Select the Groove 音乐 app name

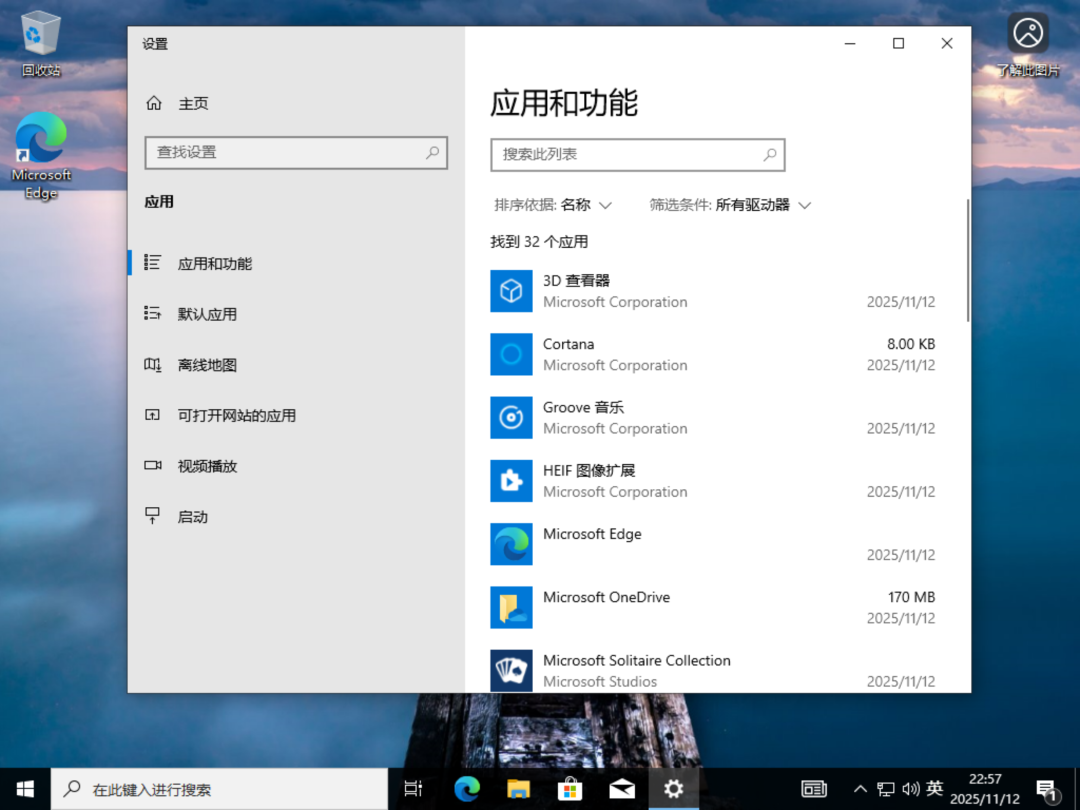[x=583, y=407]
